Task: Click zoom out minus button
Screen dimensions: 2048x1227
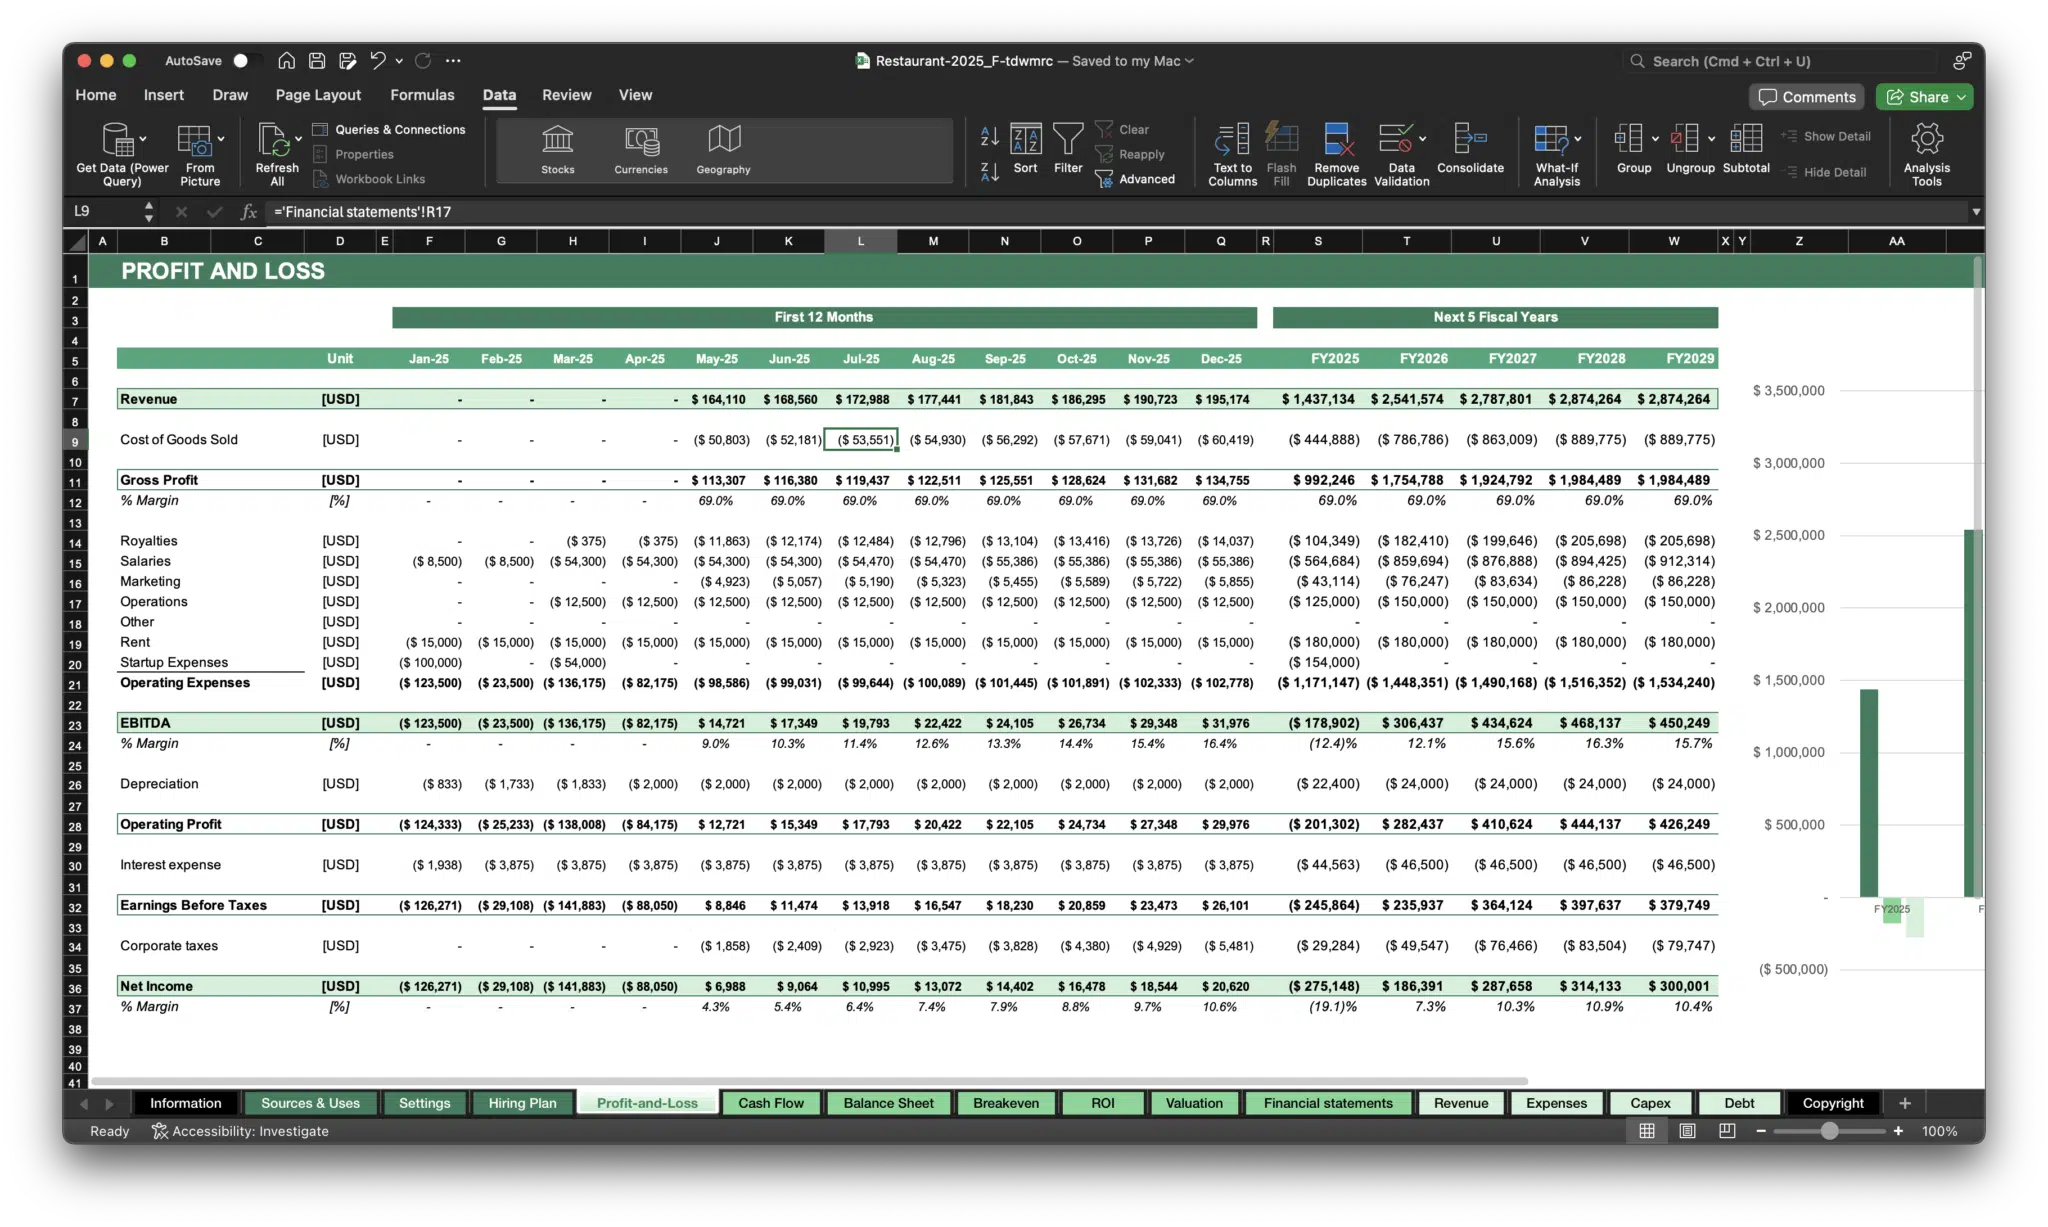Action: (1761, 1131)
